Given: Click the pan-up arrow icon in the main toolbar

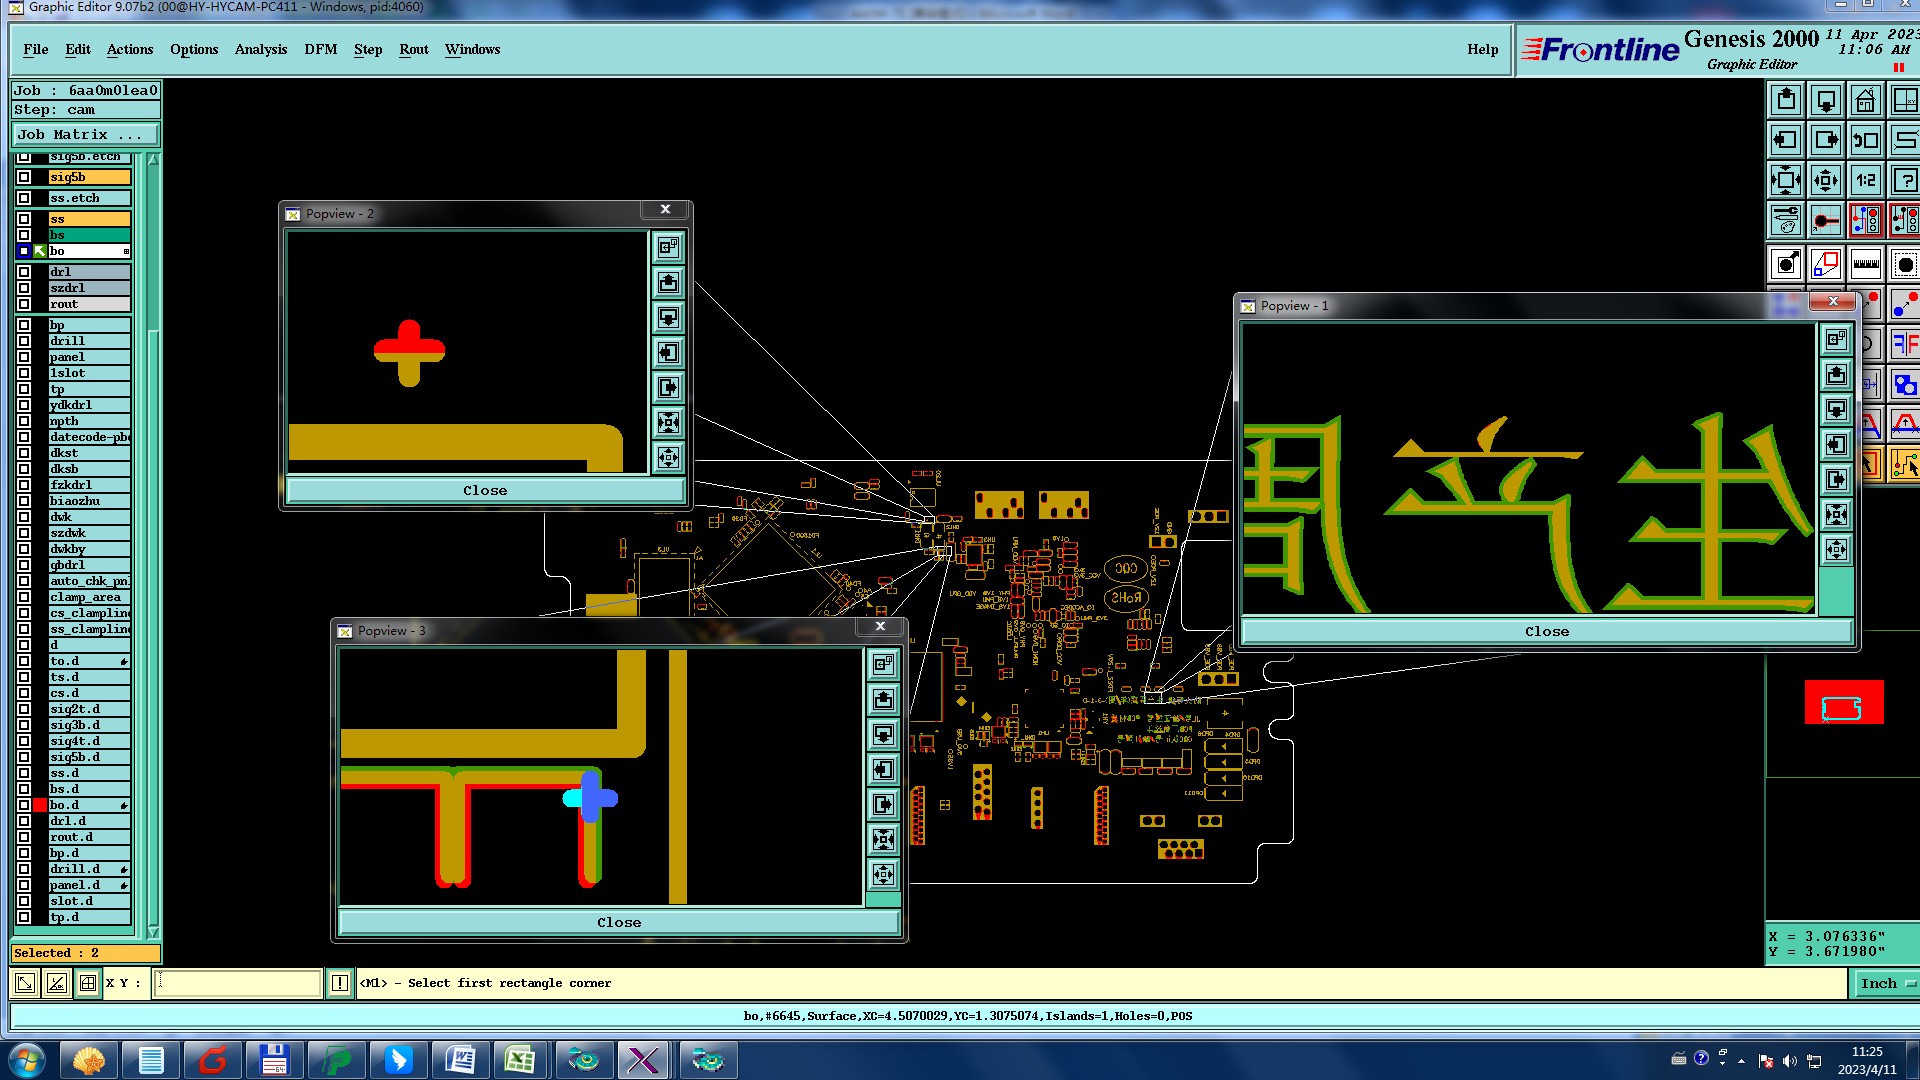Looking at the screenshot, I should coord(1786,101).
